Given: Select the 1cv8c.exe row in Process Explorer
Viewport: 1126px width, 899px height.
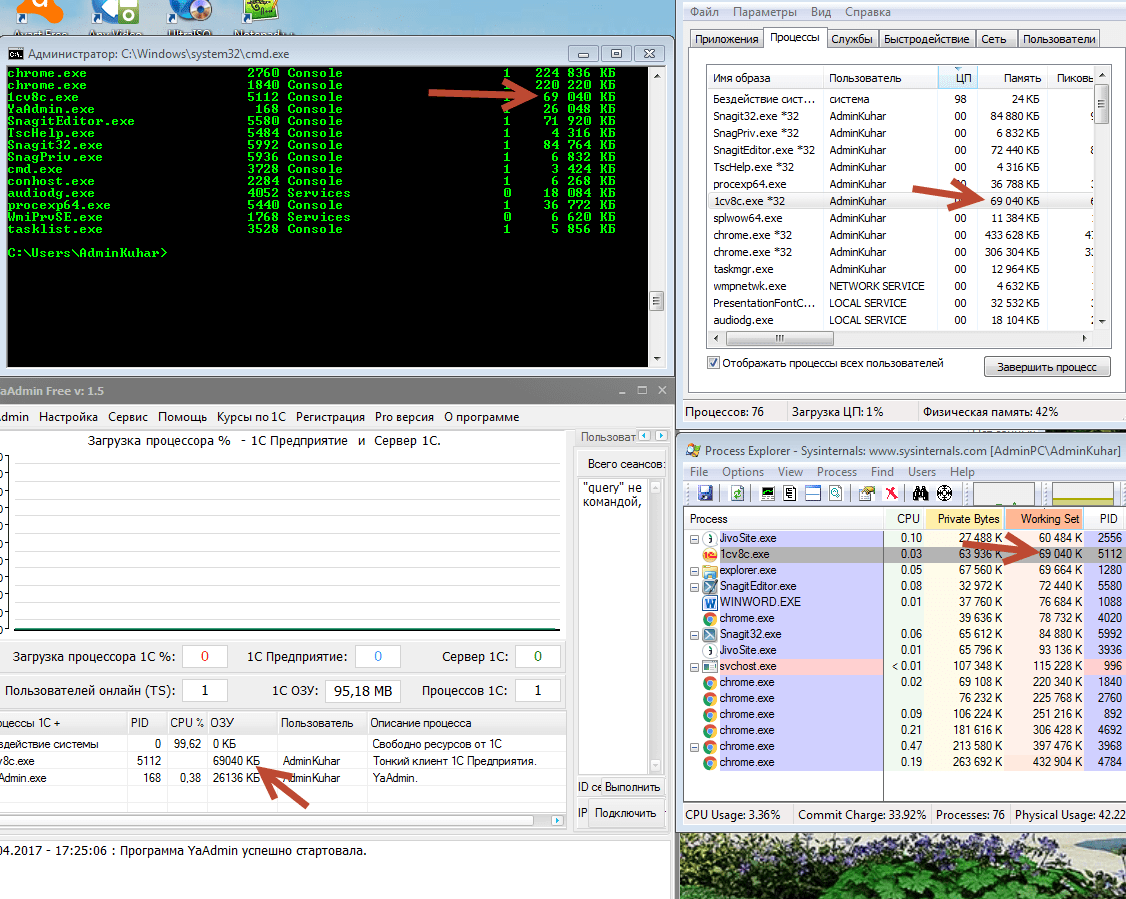Looking at the screenshot, I should [745, 554].
